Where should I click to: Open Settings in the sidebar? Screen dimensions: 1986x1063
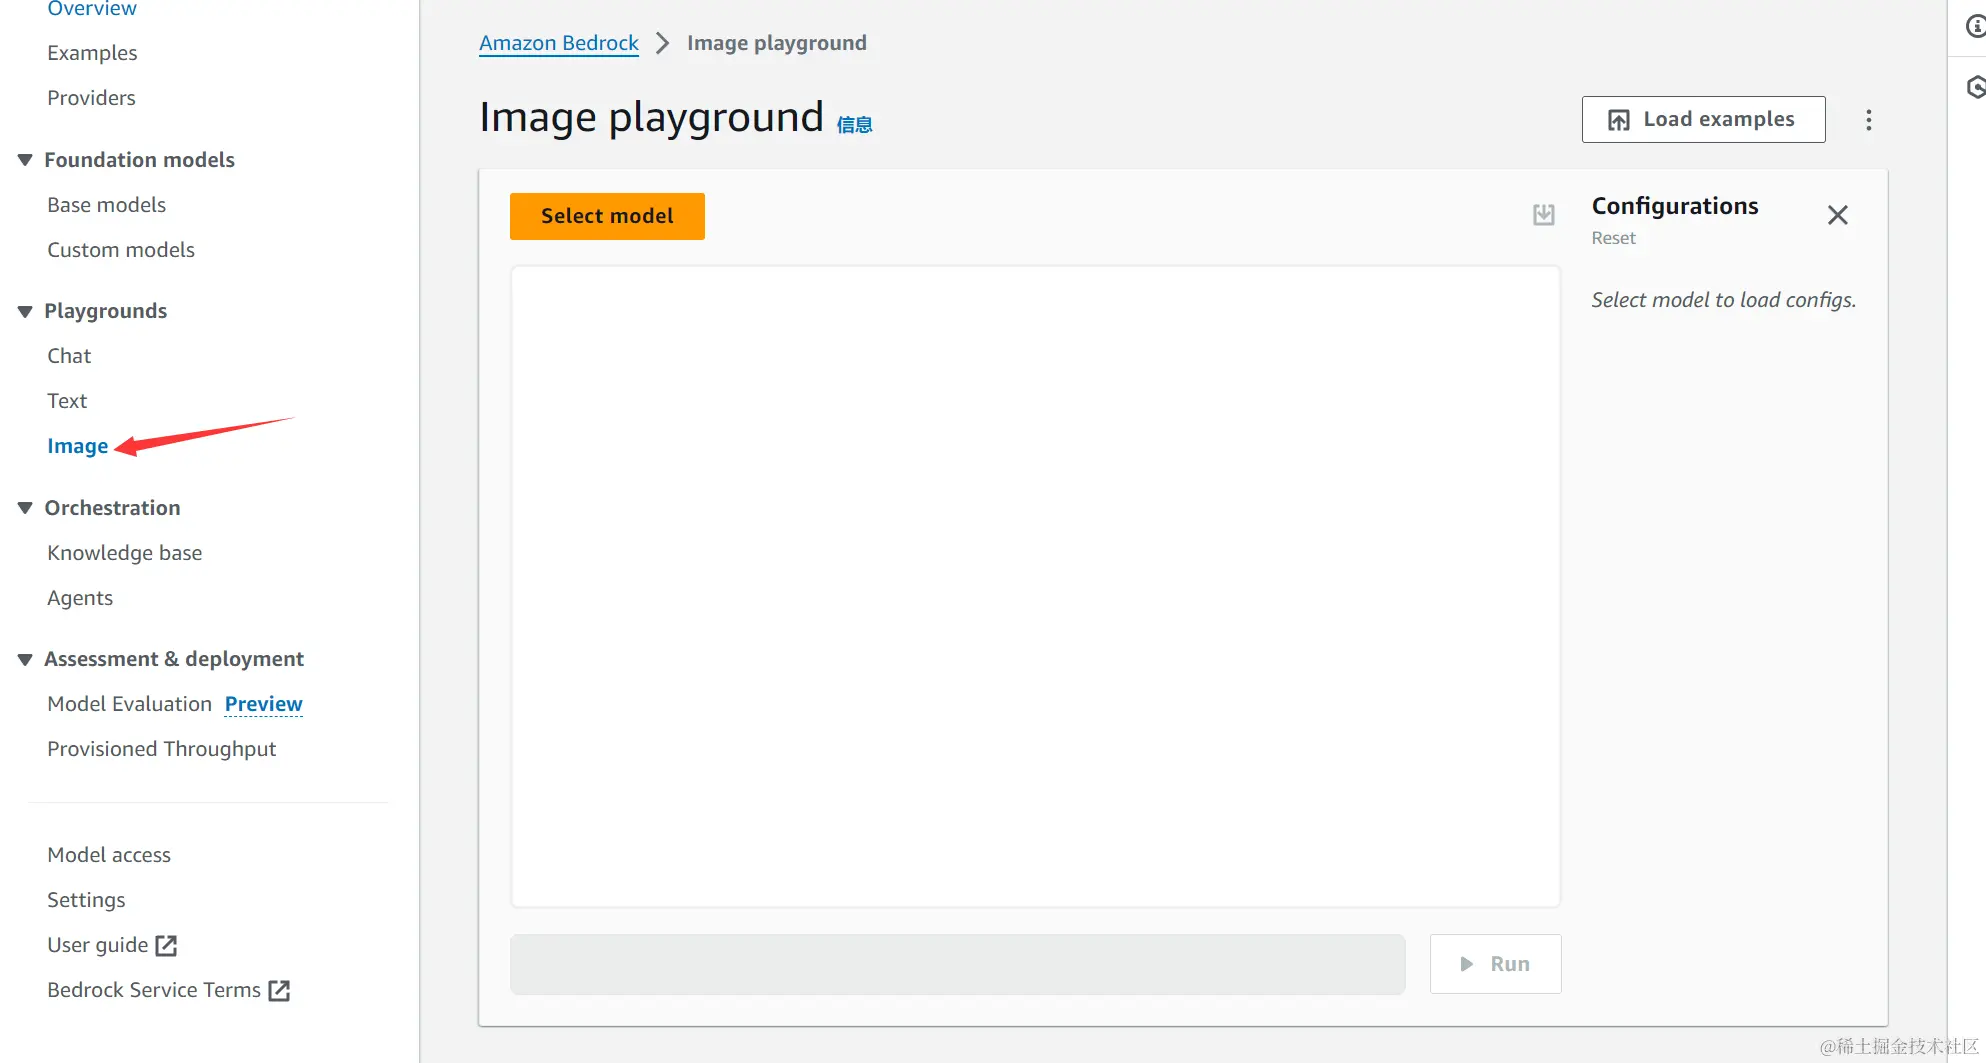[86, 900]
